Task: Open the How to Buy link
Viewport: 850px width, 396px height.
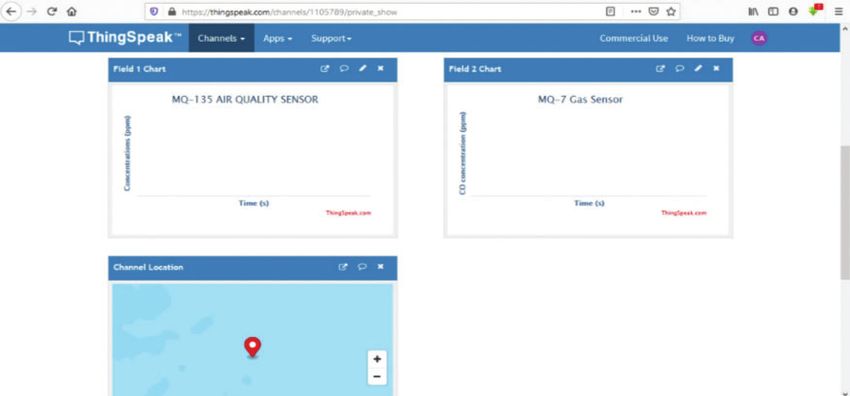Action: pos(710,38)
